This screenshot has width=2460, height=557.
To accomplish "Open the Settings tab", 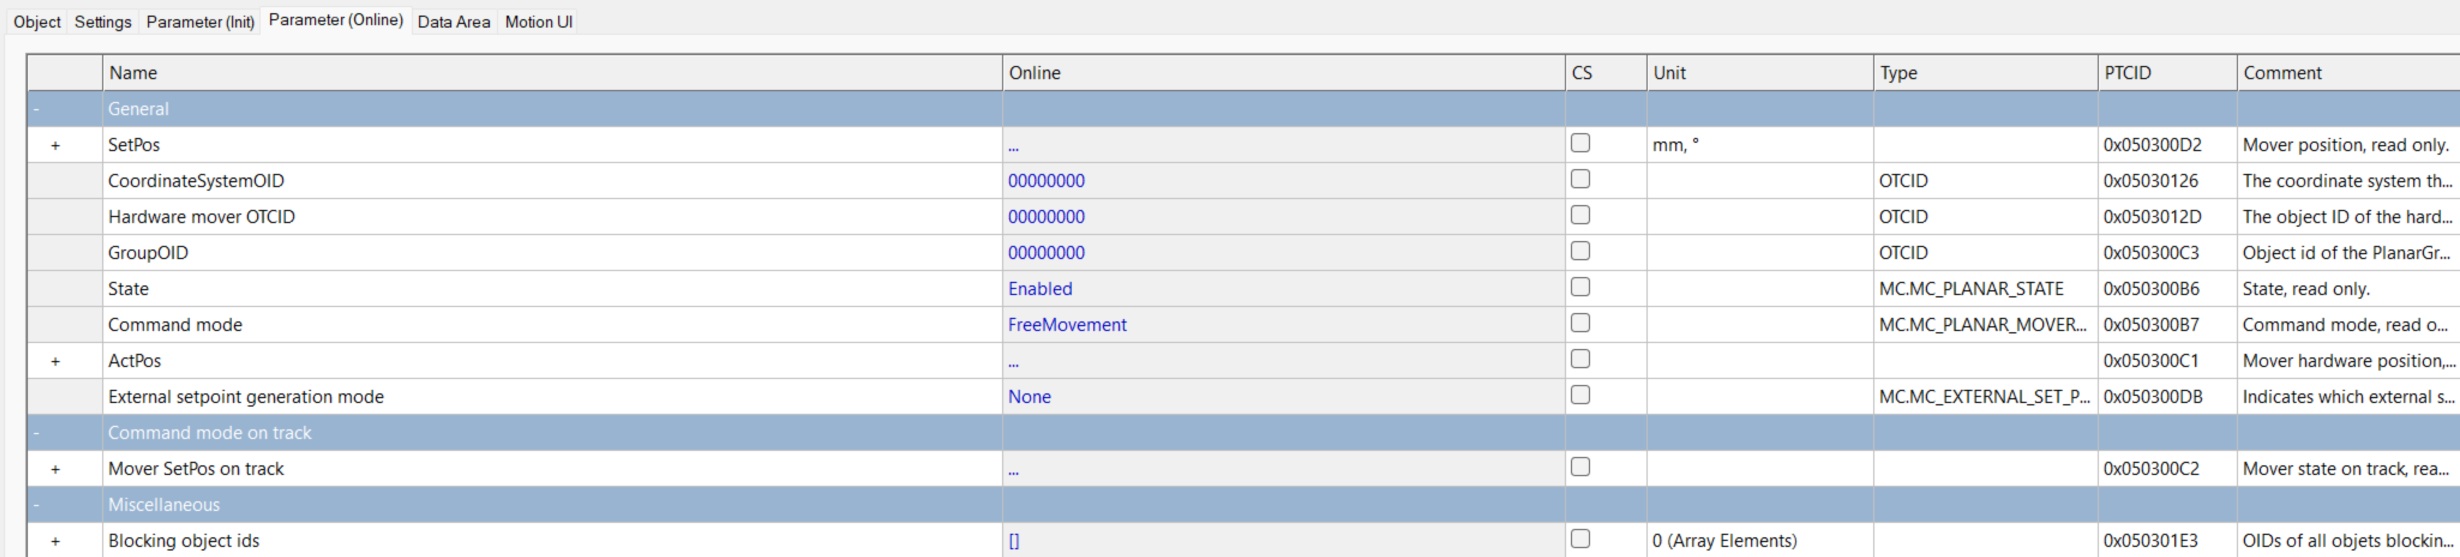I will click(103, 22).
